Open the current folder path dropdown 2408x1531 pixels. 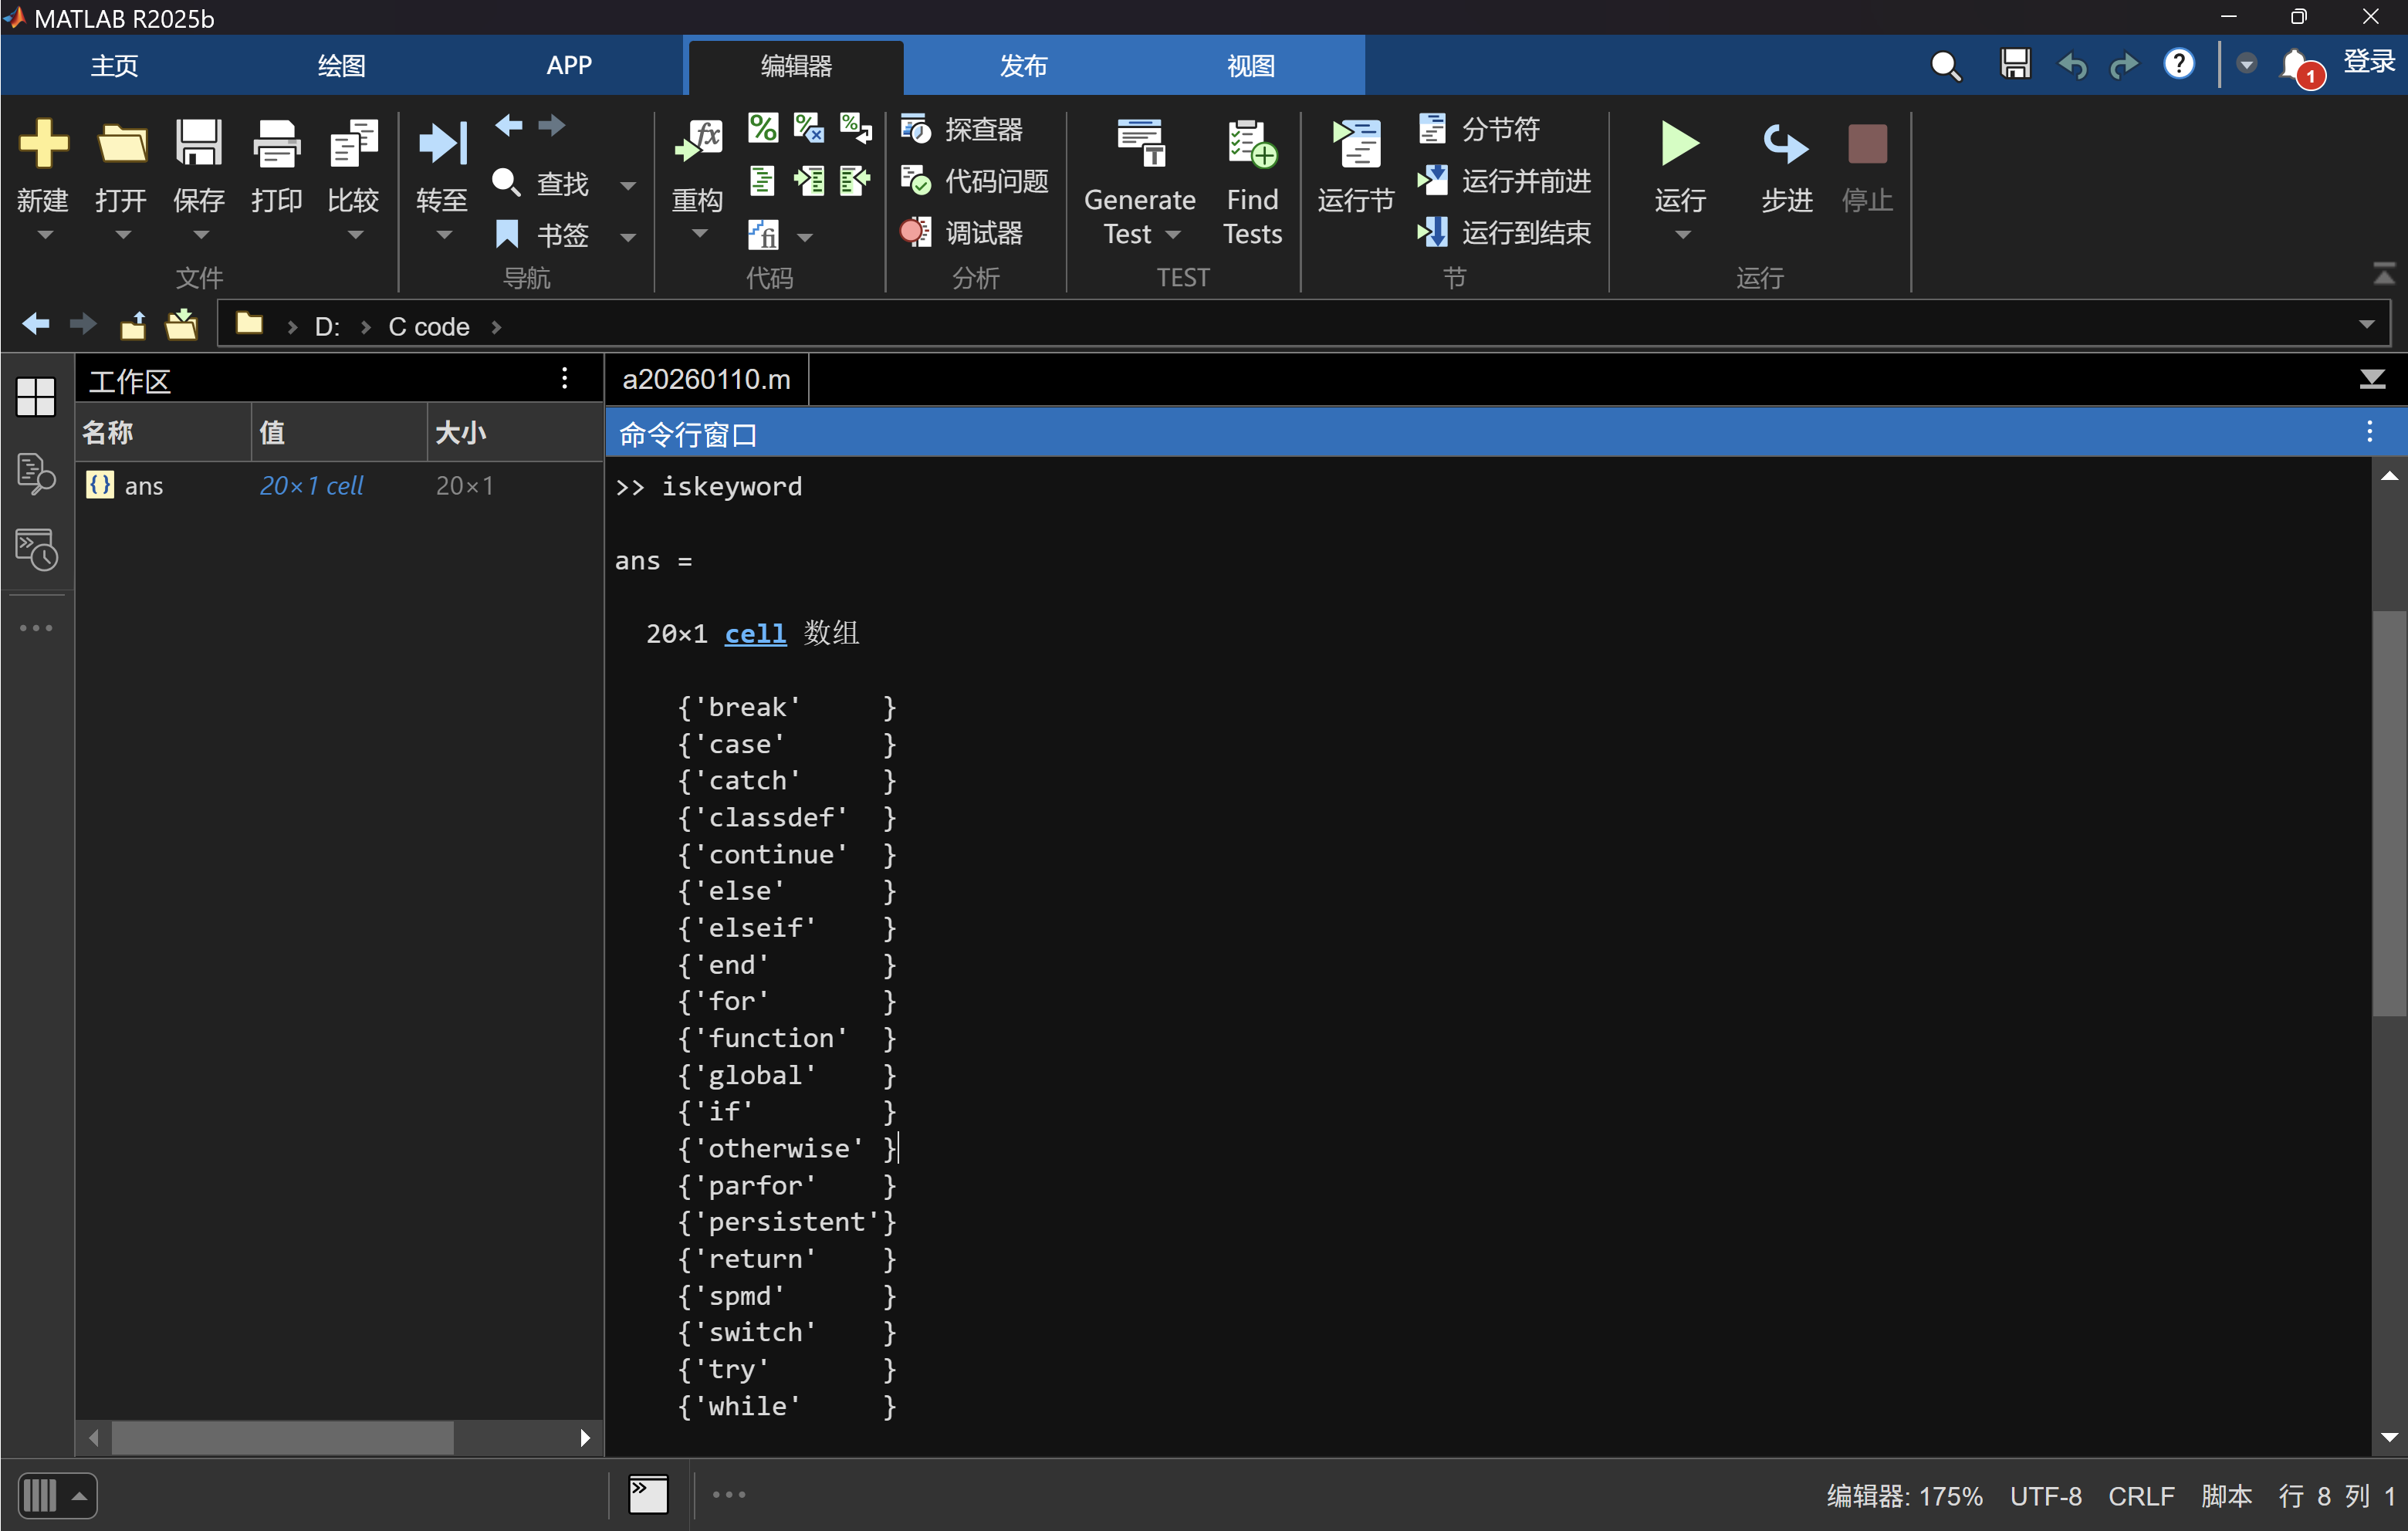(x=2366, y=325)
